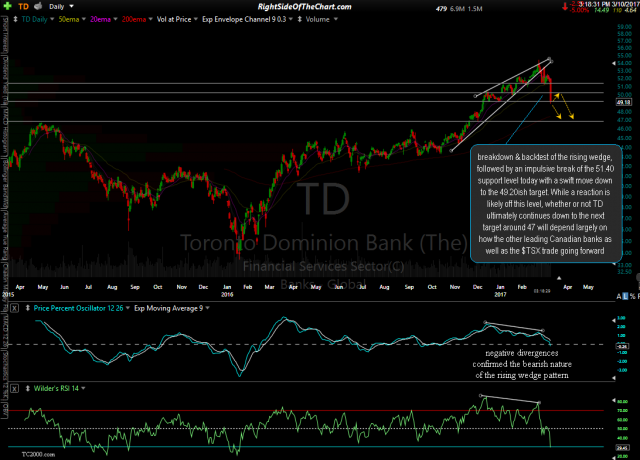The height and width of the screenshot is (460, 640).
Task: Toggle the A arithmetic scale button
Action: pyautogui.click(x=619, y=296)
